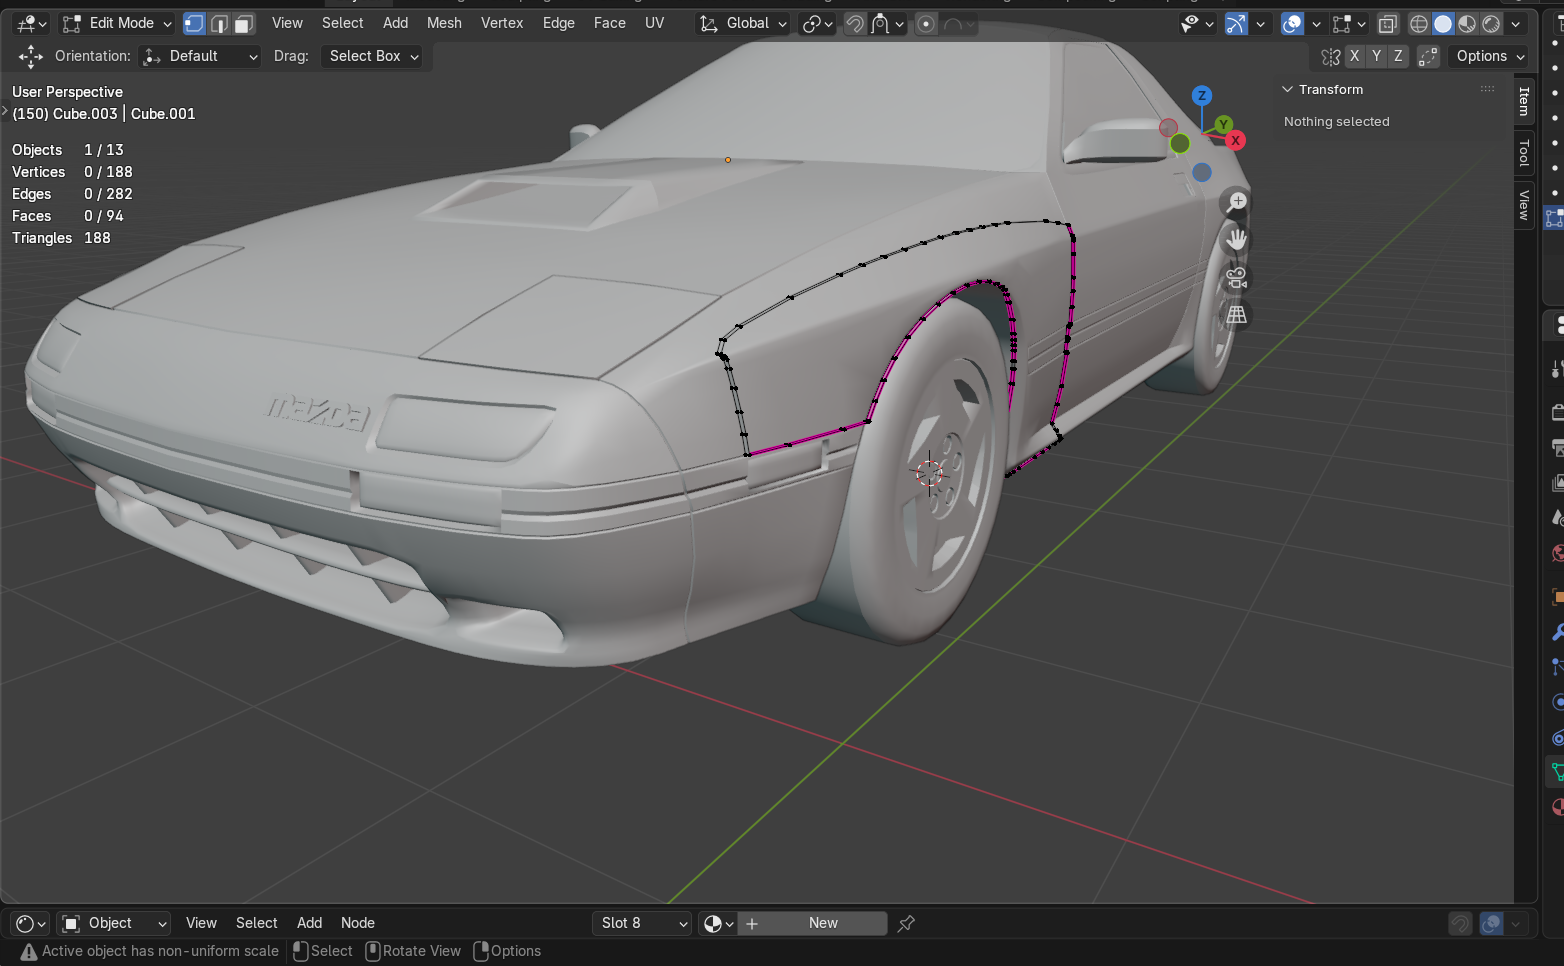Click New material button
The width and height of the screenshot is (1564, 966).
click(813, 923)
